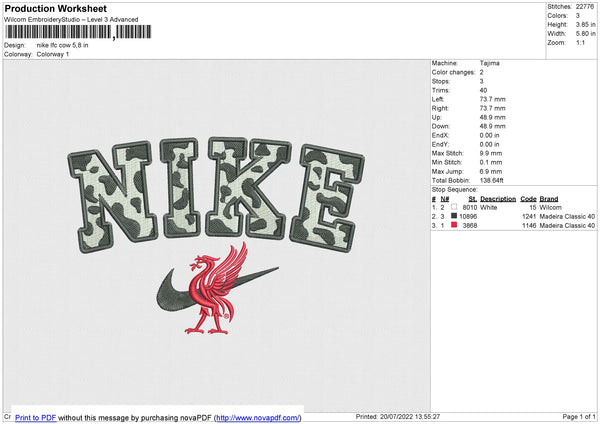
Task: Click the 'Brand' column header
Action: (549, 199)
